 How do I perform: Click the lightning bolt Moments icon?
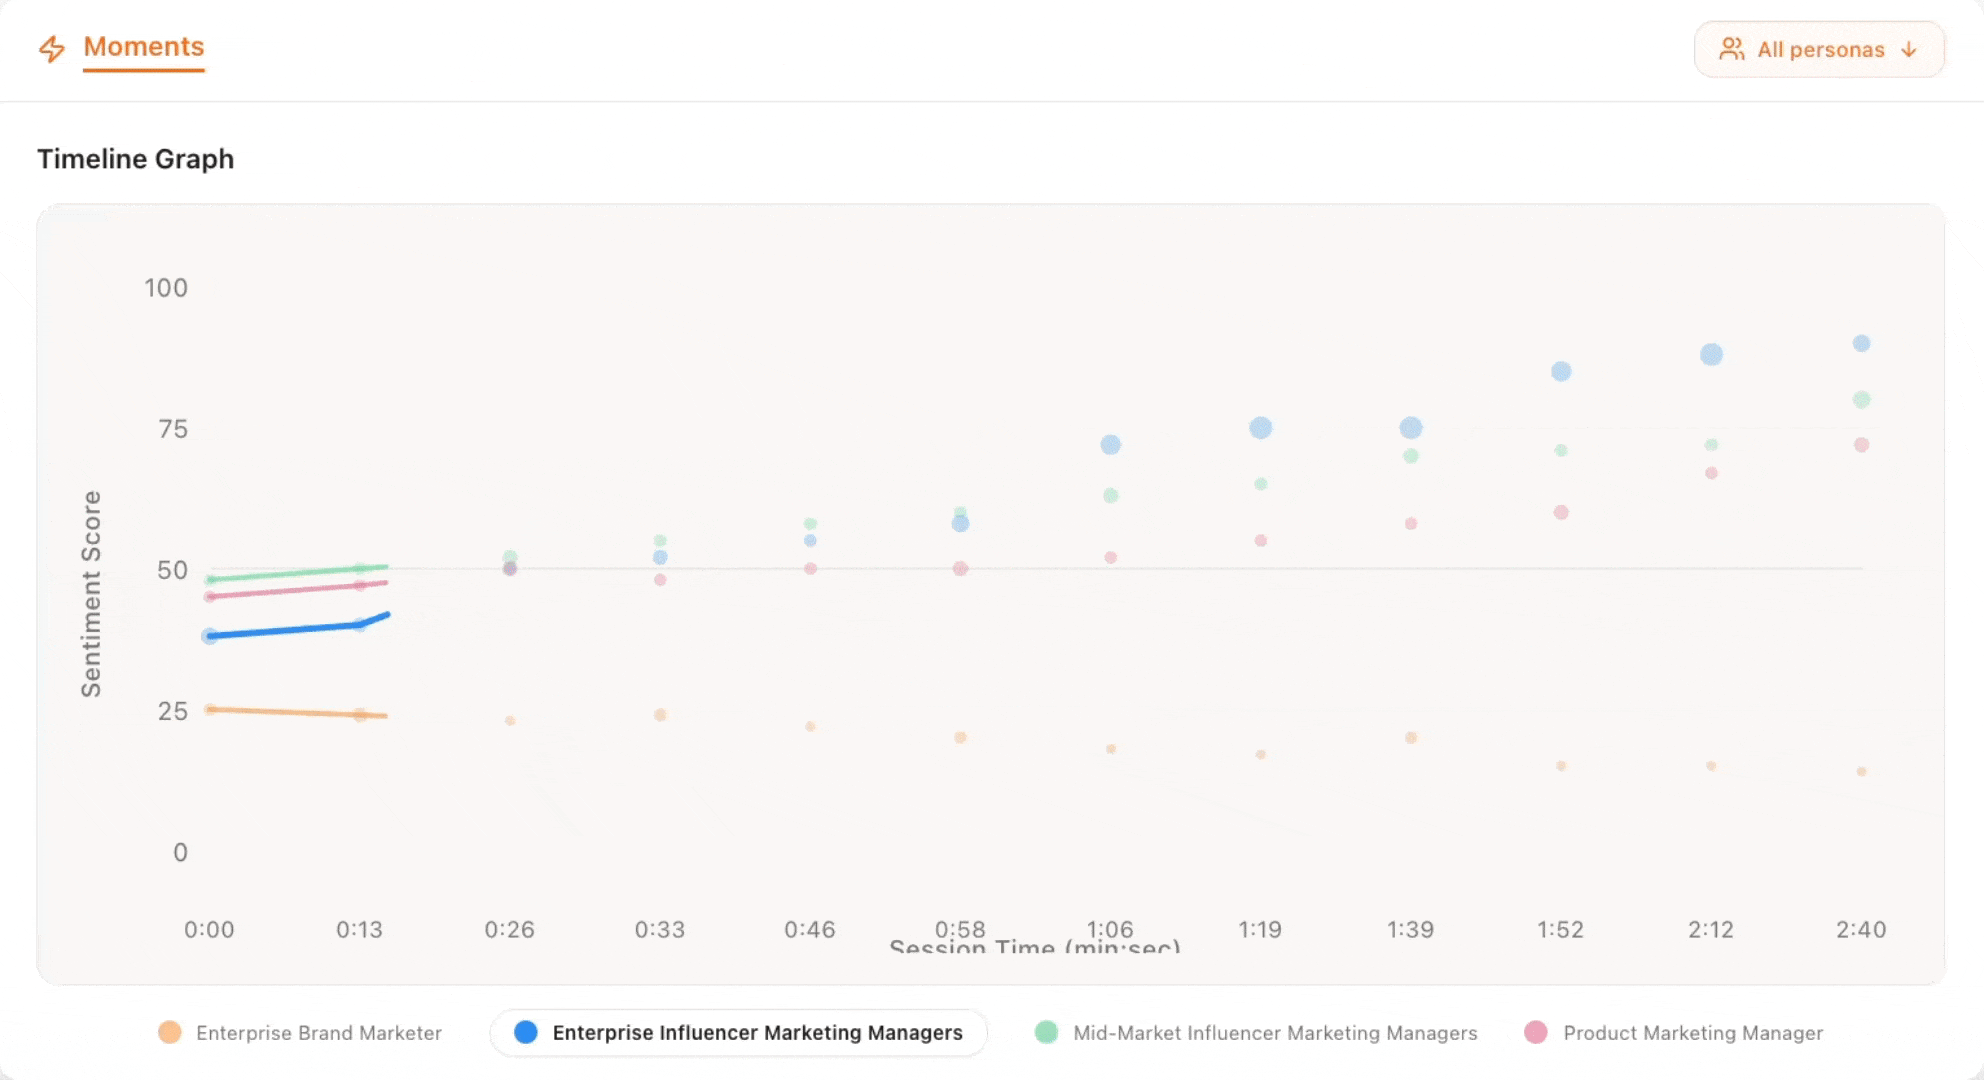click(53, 48)
